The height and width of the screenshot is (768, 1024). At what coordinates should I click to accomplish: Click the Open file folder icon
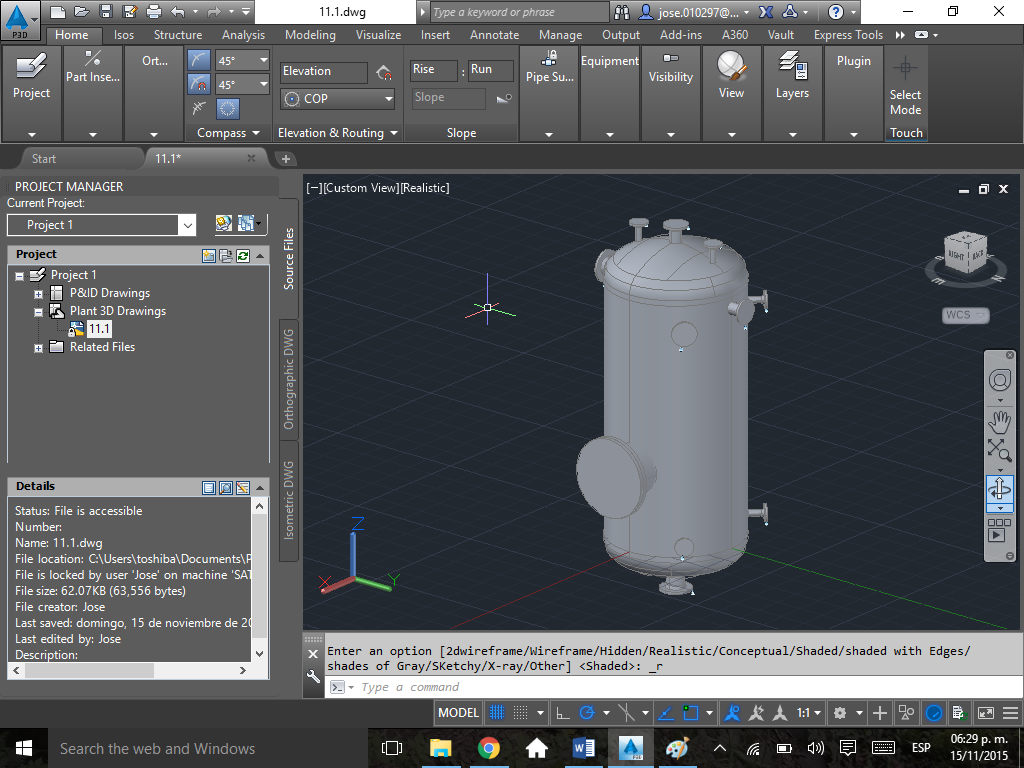point(82,11)
